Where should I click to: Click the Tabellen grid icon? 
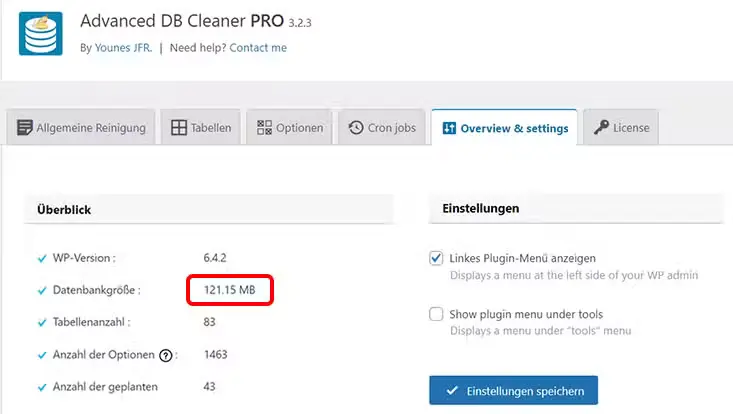[x=179, y=128]
